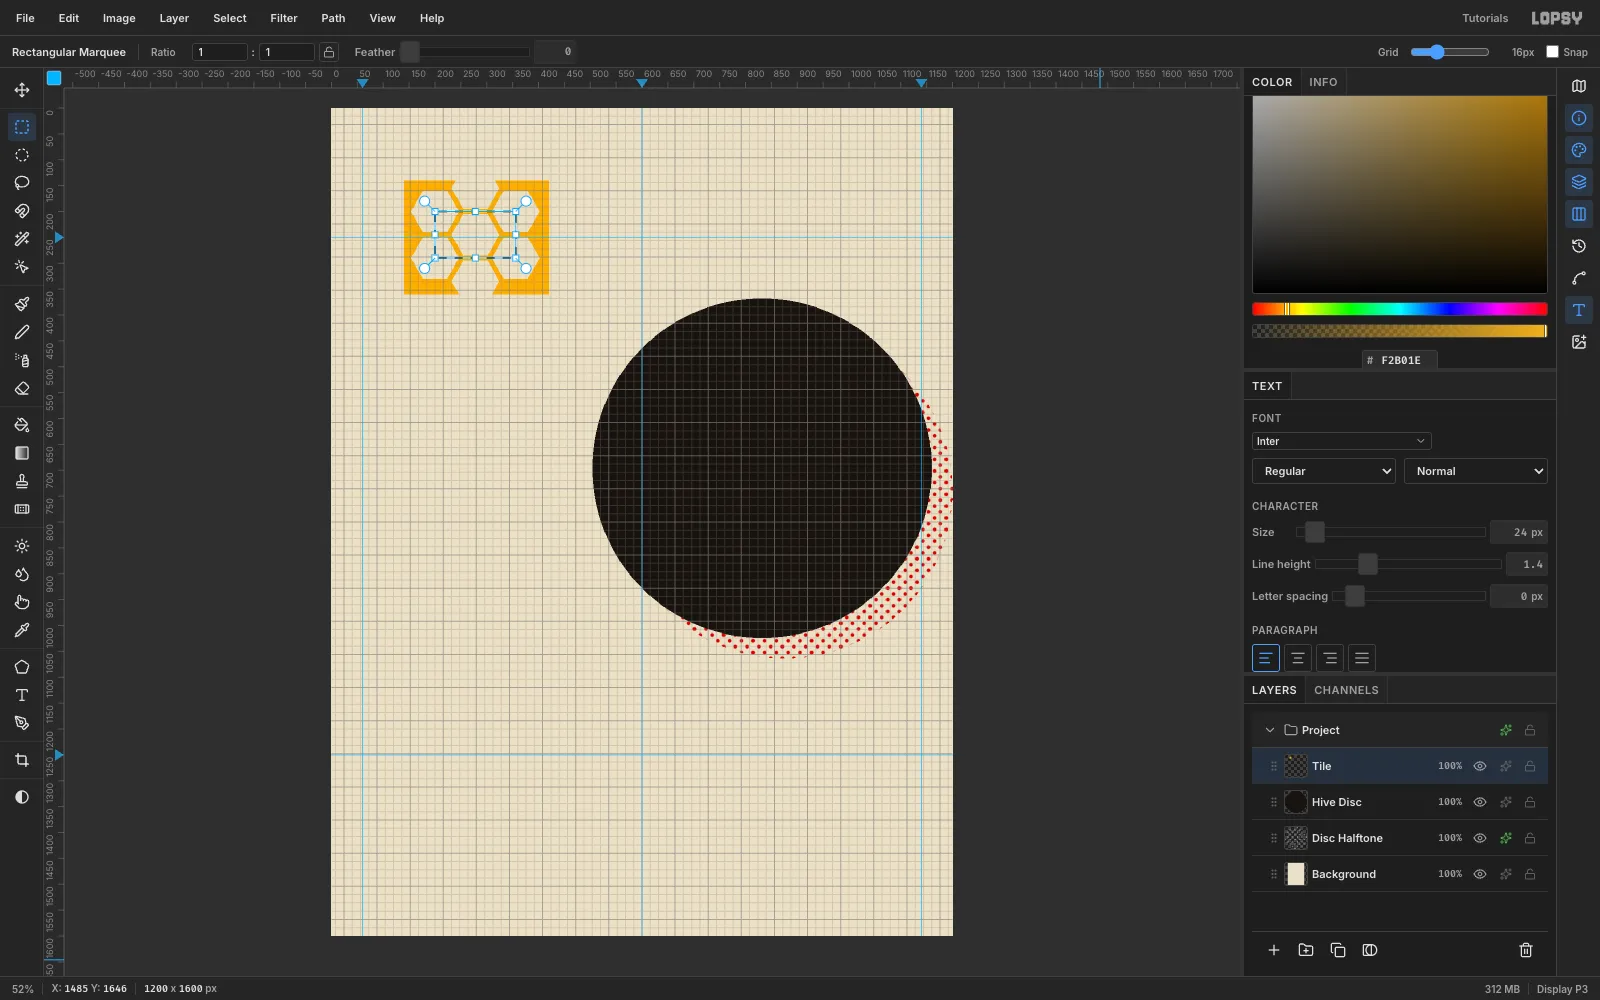
Task: Click the default colors half-circle icon
Action: [22, 797]
